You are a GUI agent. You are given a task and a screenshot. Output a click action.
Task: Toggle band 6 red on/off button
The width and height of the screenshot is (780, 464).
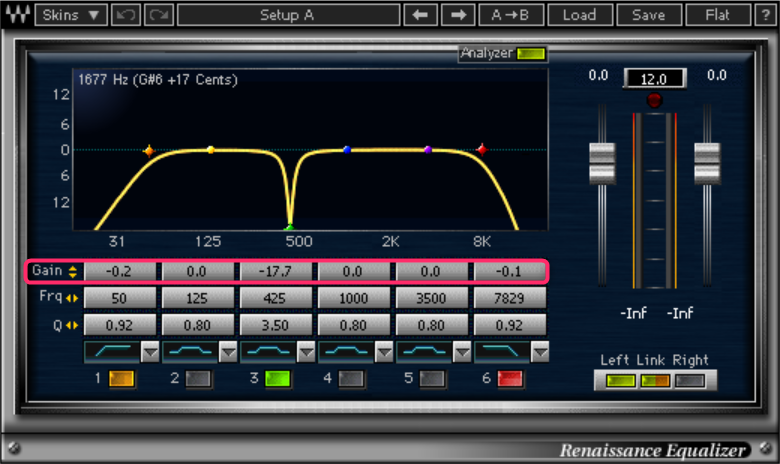[510, 379]
